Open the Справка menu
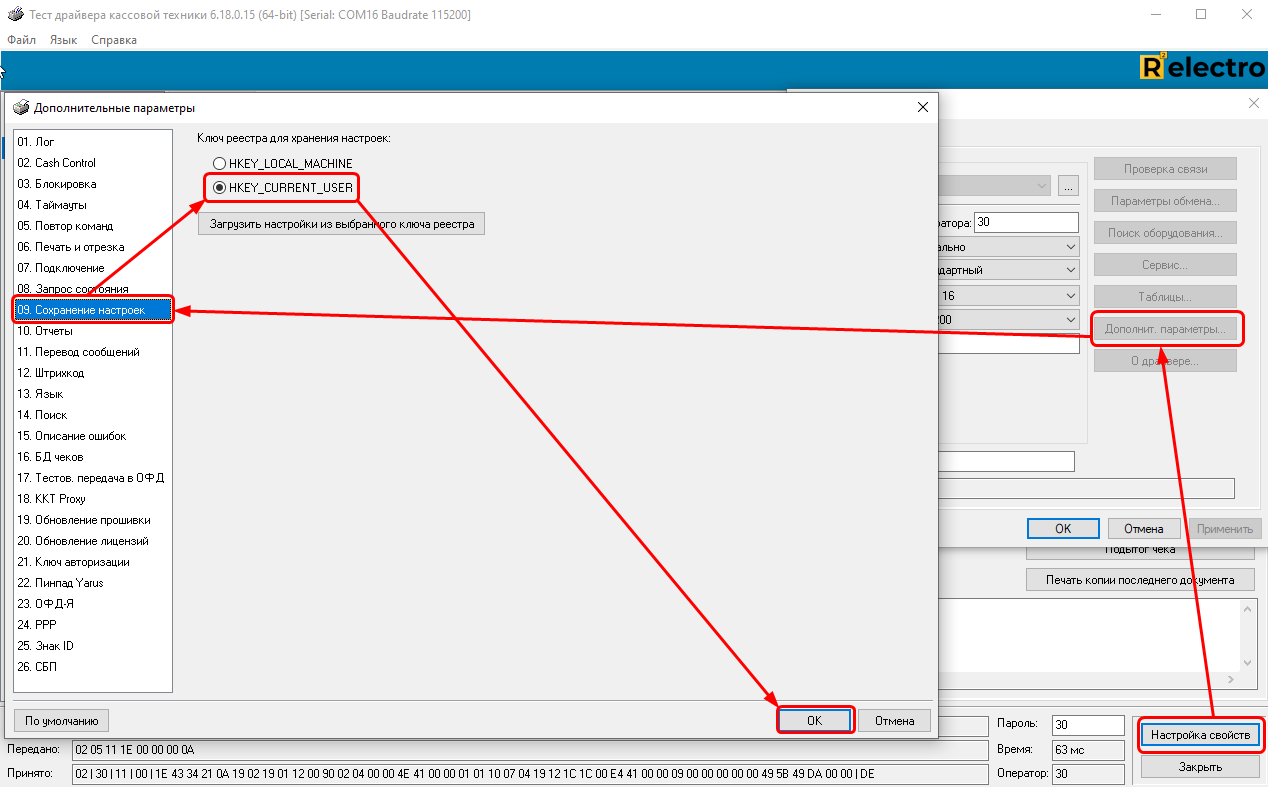This screenshot has height=787, width=1268. (x=114, y=40)
